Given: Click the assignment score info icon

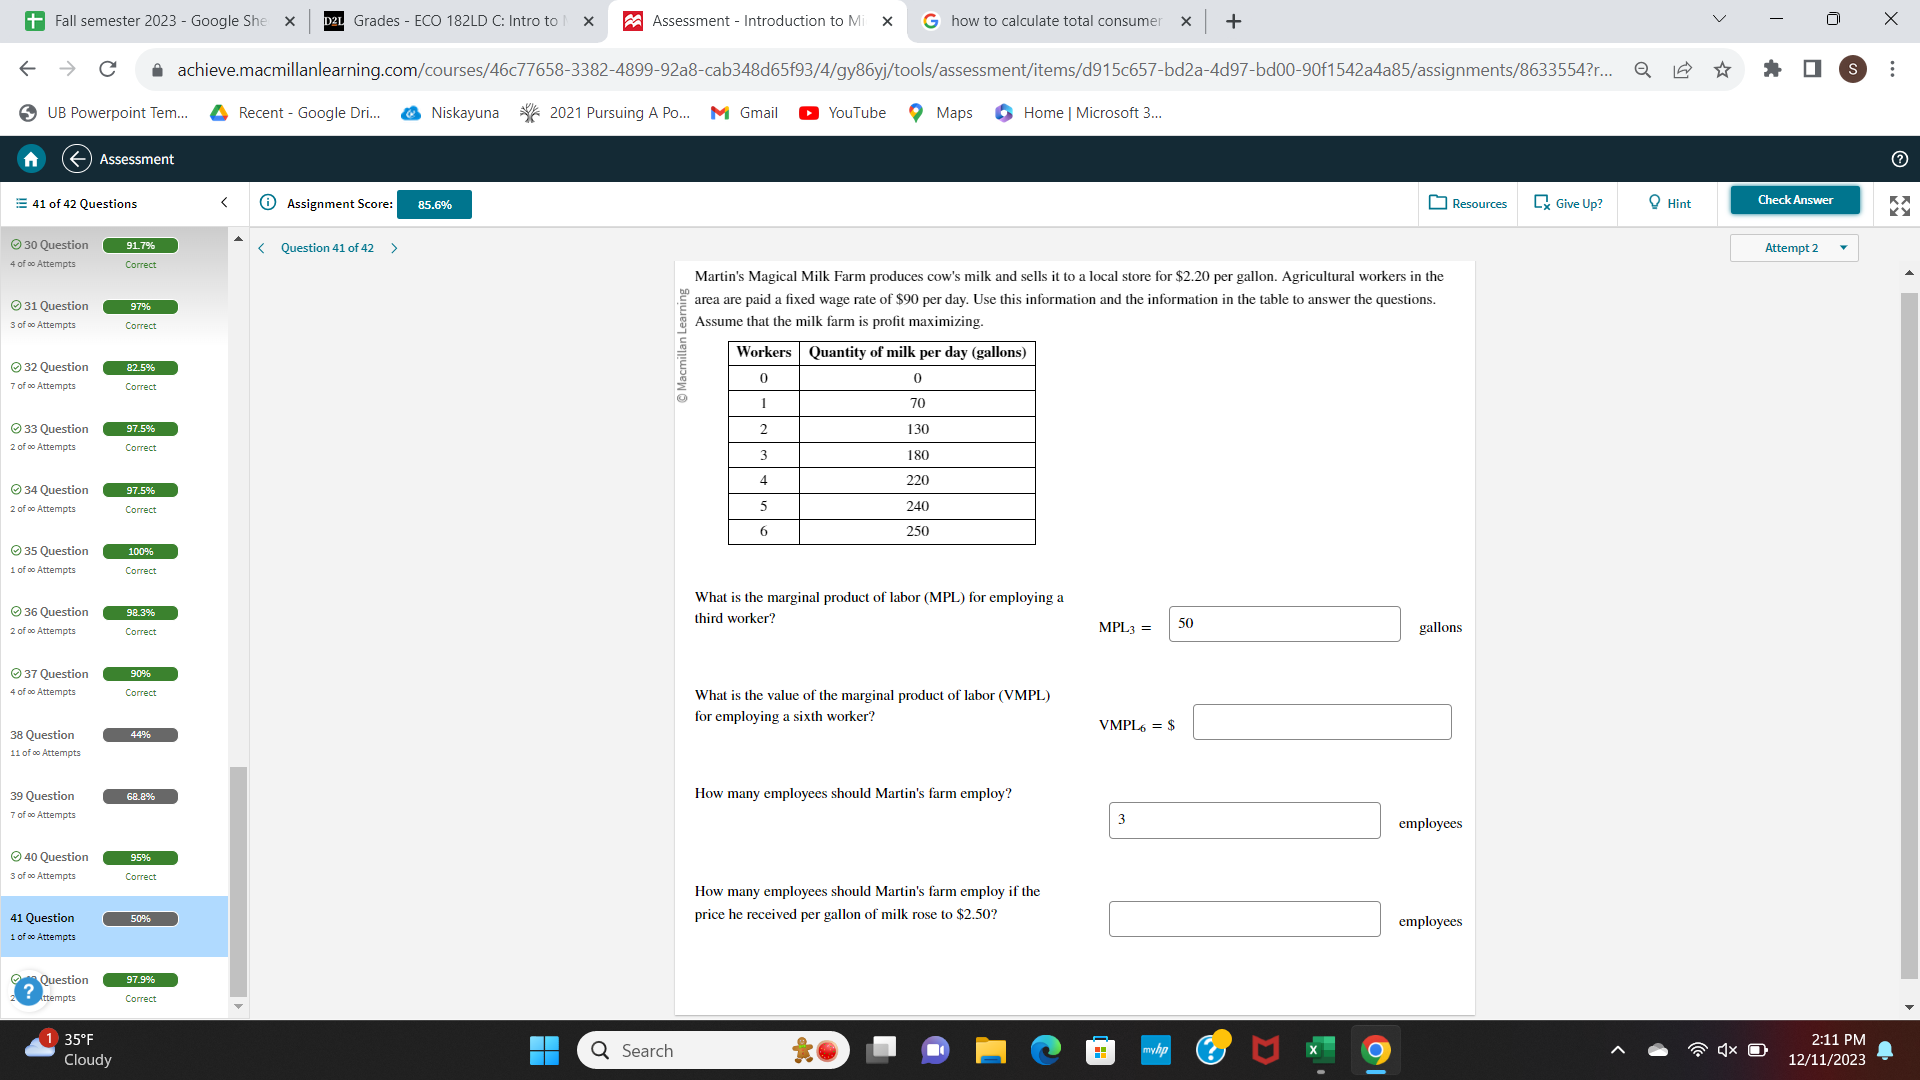Looking at the screenshot, I should 268,203.
